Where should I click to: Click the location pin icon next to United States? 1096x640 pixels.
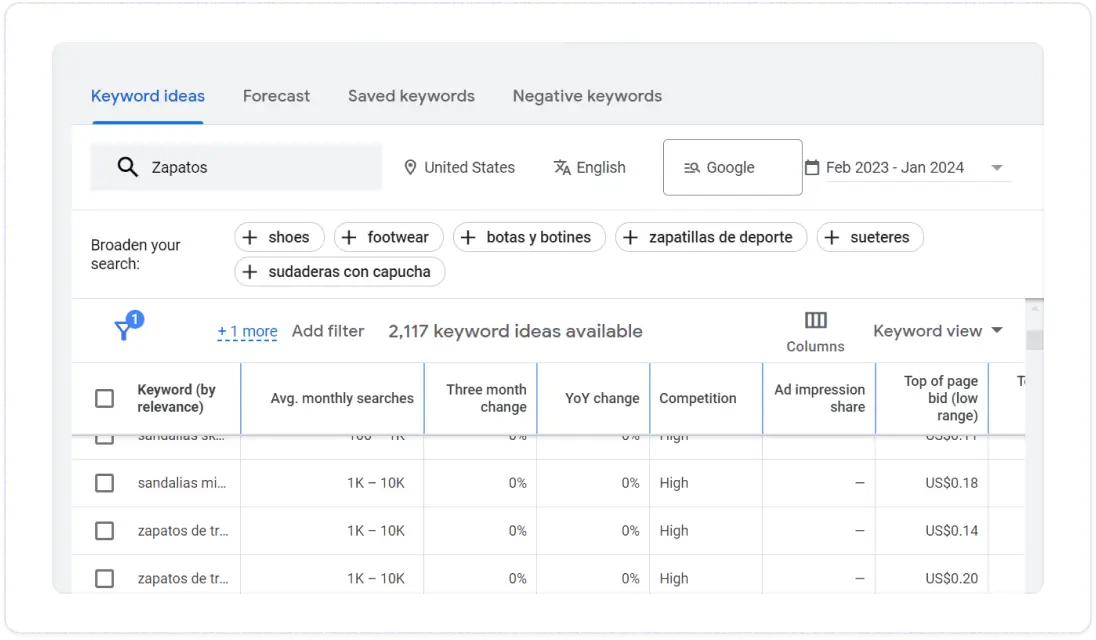(410, 167)
